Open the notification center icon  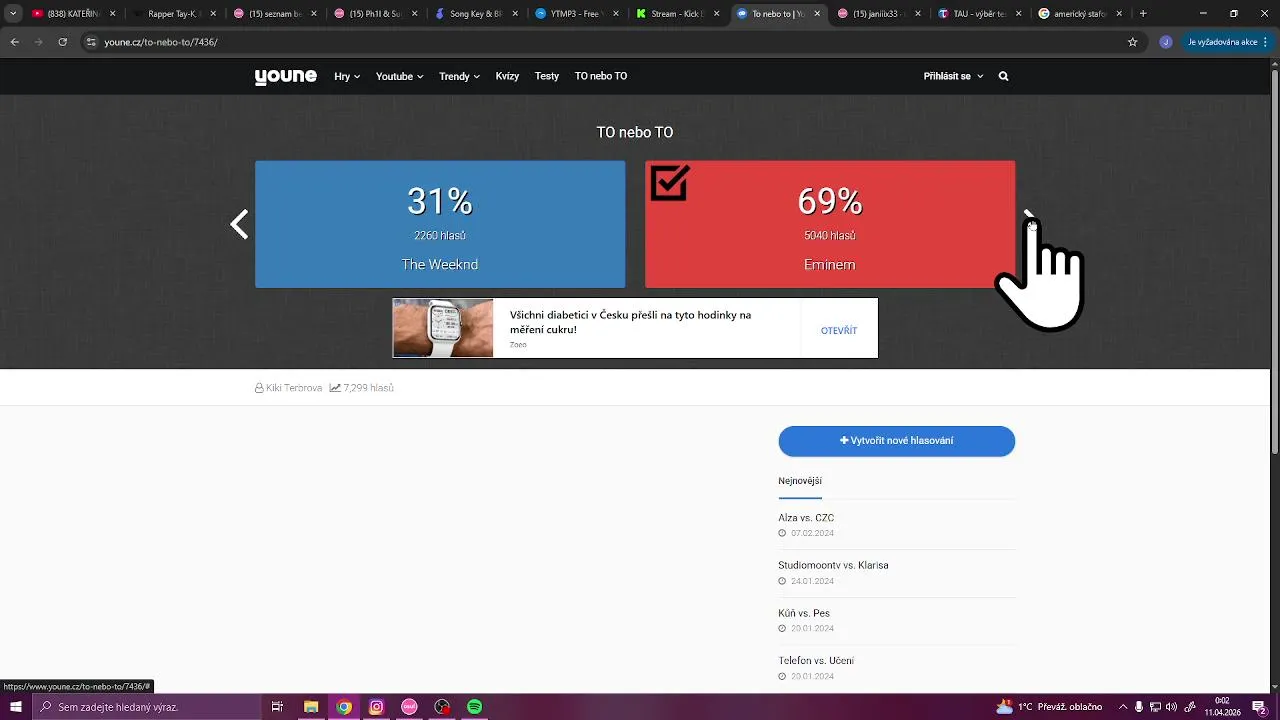point(1259,707)
